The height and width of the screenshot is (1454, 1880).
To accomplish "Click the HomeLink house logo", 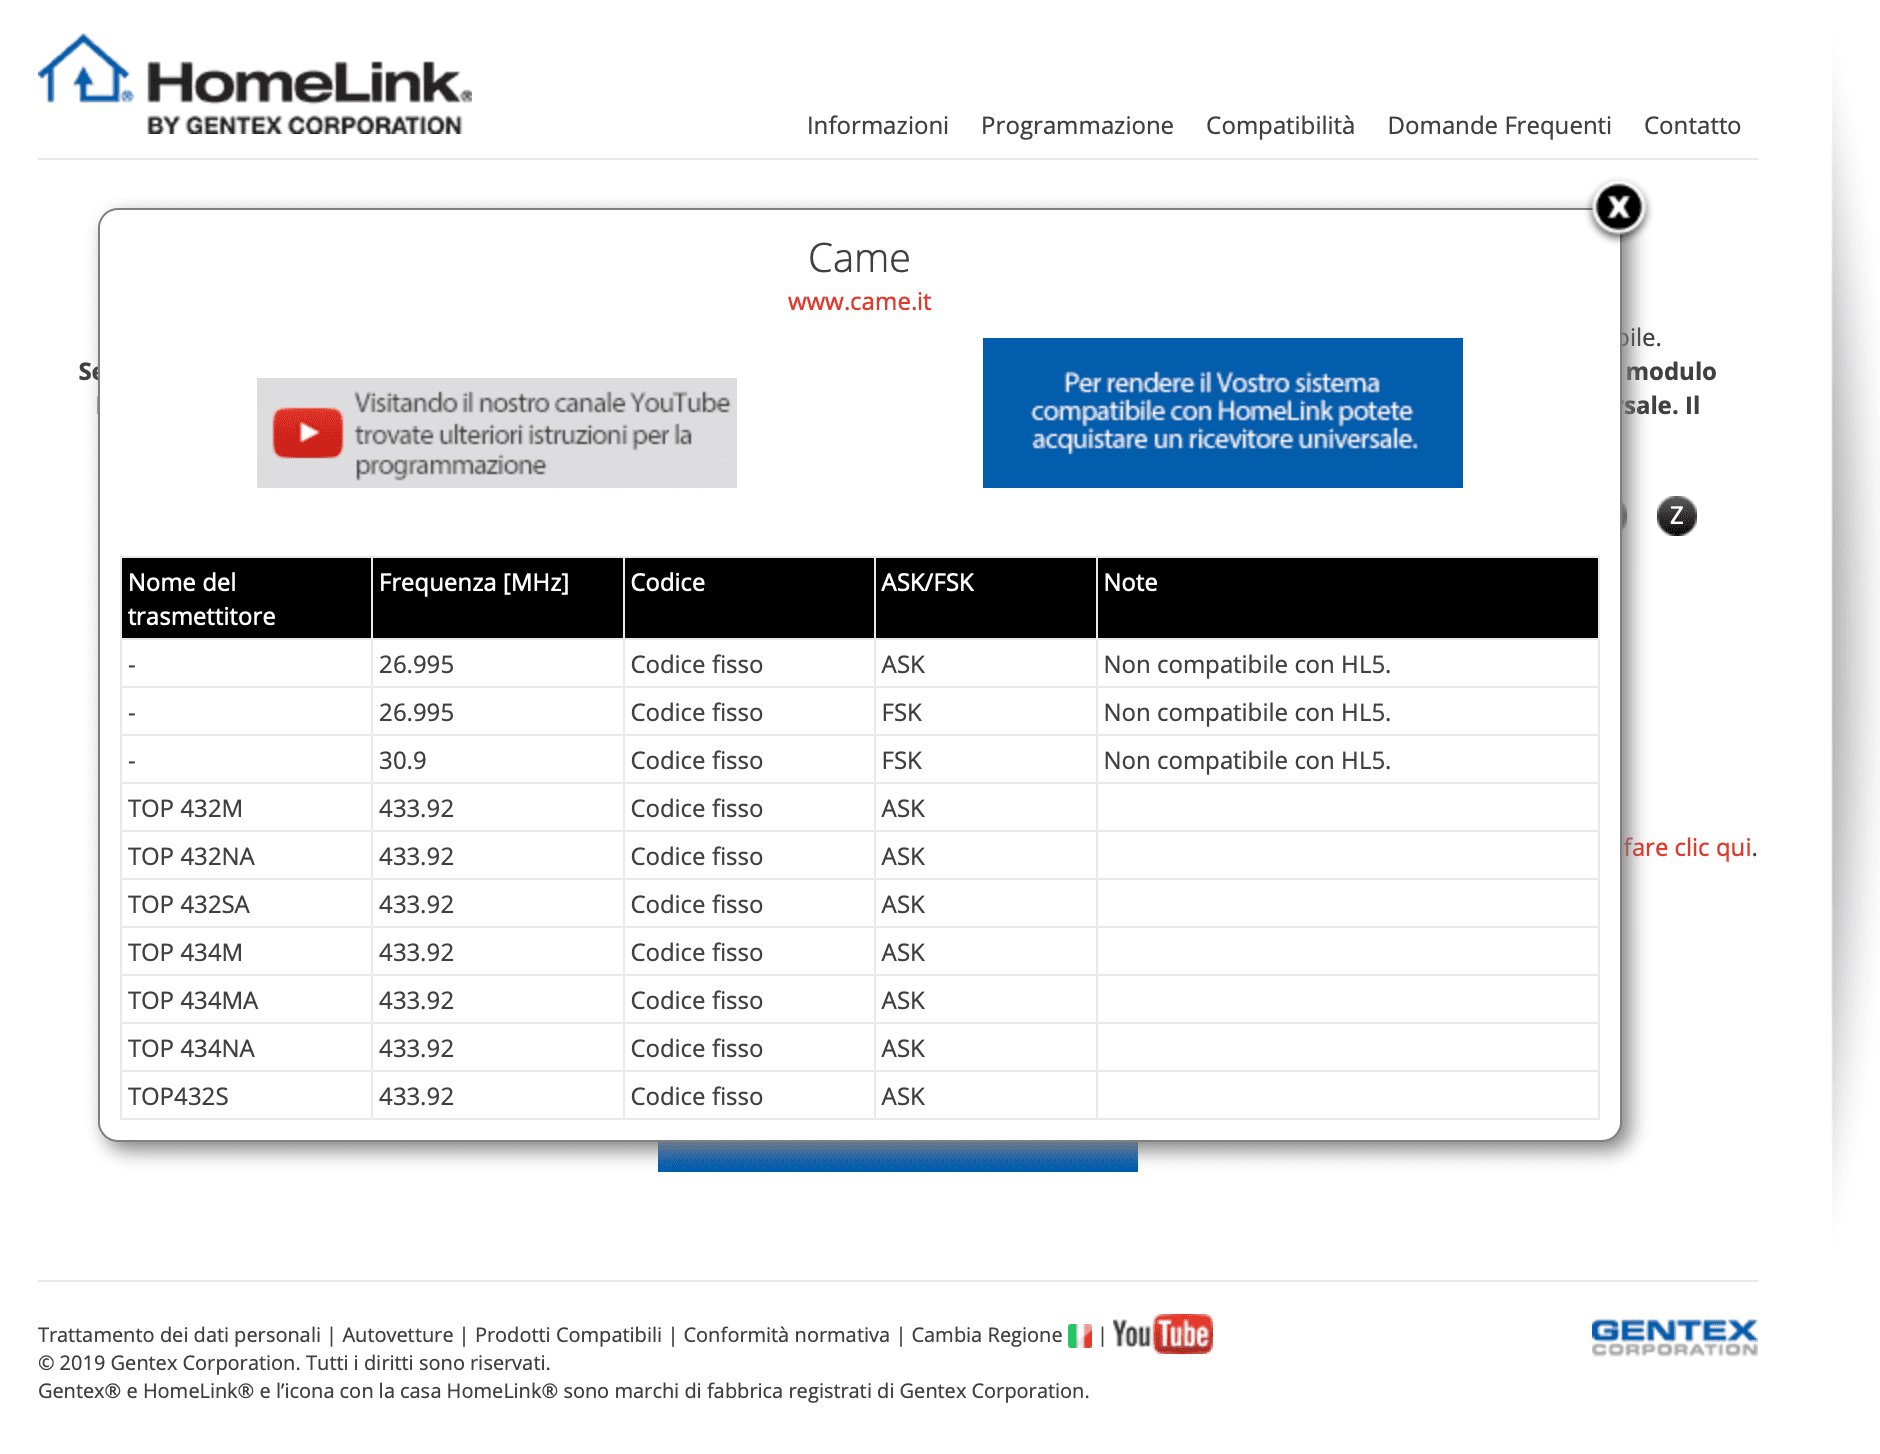I will click(x=255, y=85).
